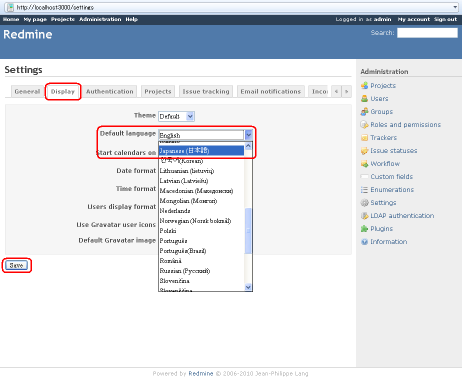
Task: Click the browser page icon in address bar
Action: [x=11, y=7]
